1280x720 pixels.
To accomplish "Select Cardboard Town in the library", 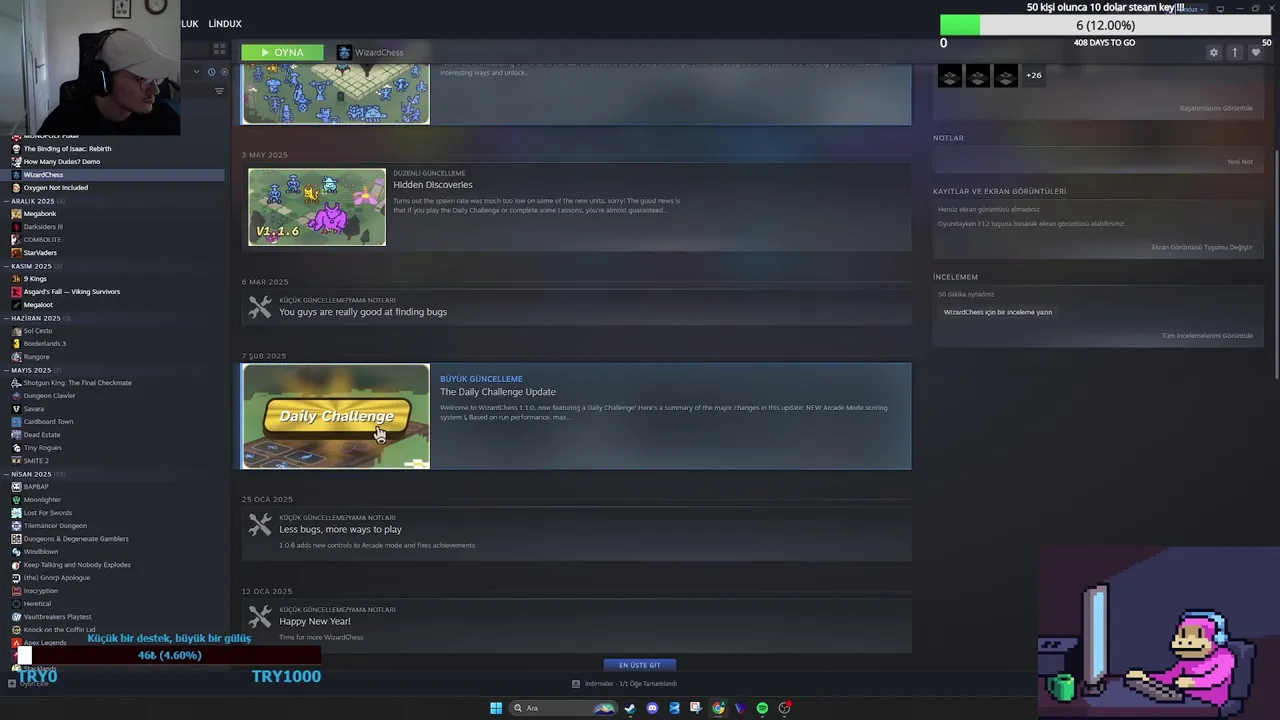I will (x=48, y=422).
